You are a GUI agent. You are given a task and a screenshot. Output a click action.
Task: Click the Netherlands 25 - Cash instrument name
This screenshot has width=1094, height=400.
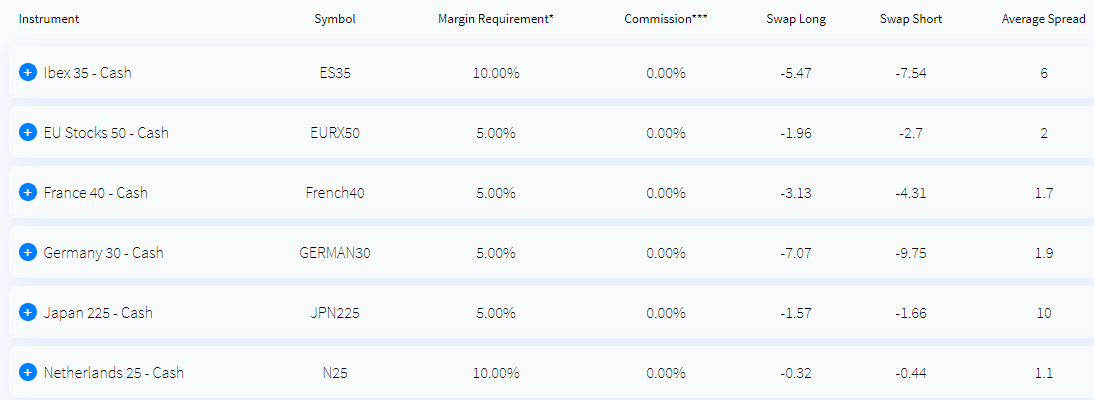(x=114, y=373)
